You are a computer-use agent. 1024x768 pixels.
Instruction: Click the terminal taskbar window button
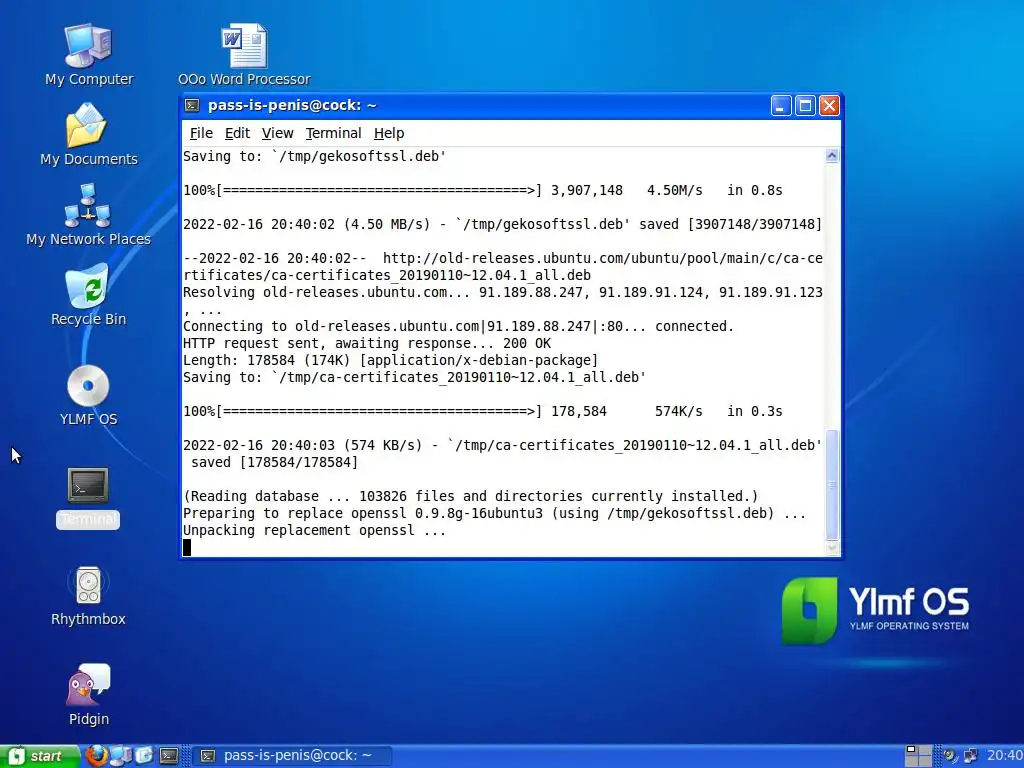(x=292, y=756)
